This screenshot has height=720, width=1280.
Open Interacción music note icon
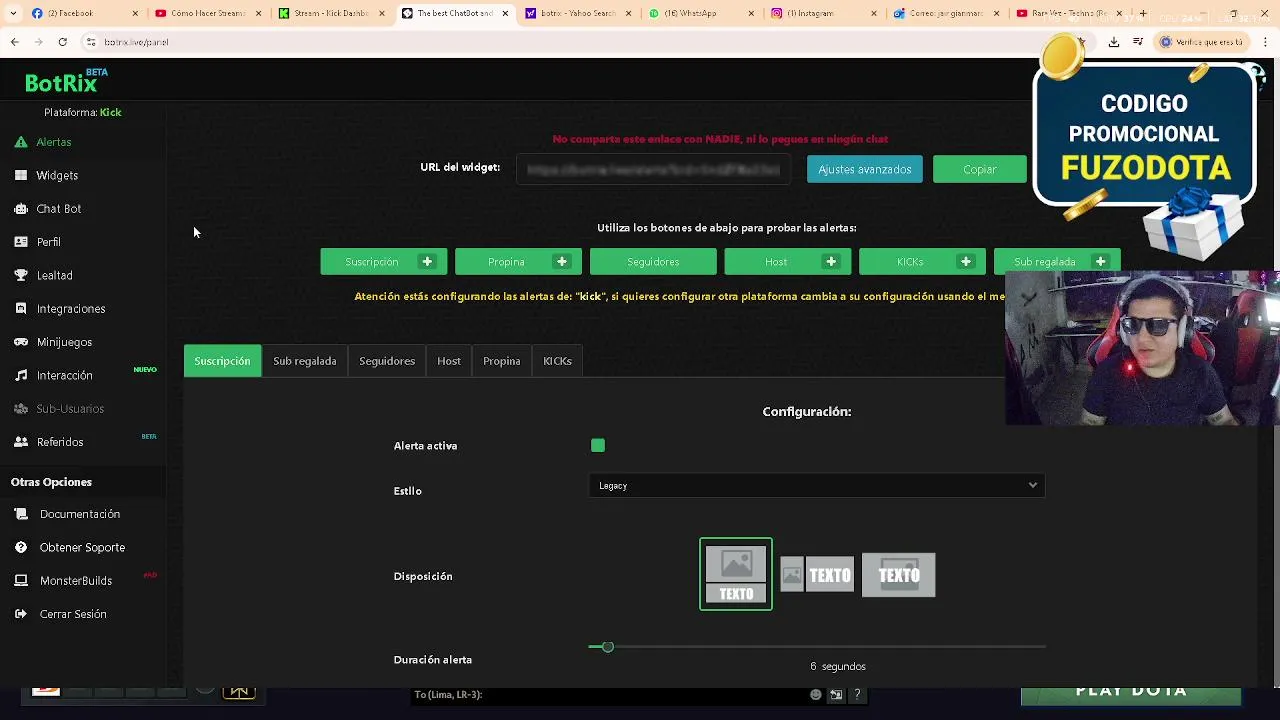point(21,375)
